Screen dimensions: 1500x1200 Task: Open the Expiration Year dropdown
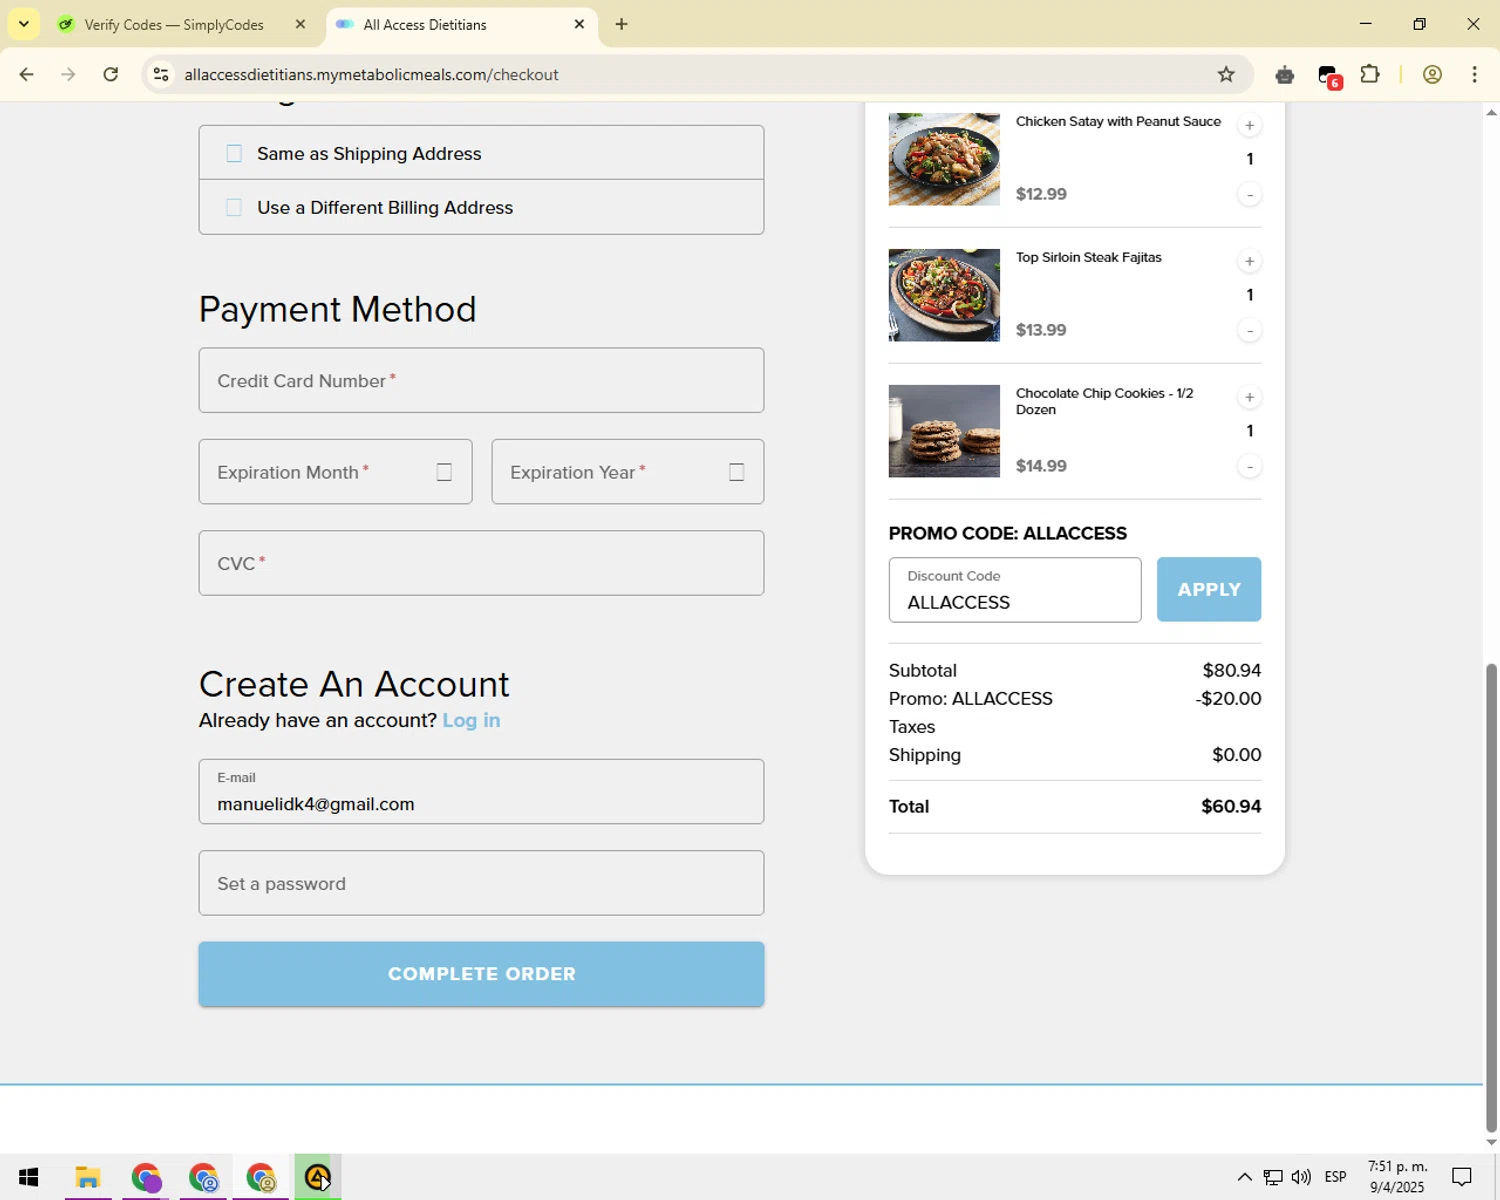(x=627, y=471)
